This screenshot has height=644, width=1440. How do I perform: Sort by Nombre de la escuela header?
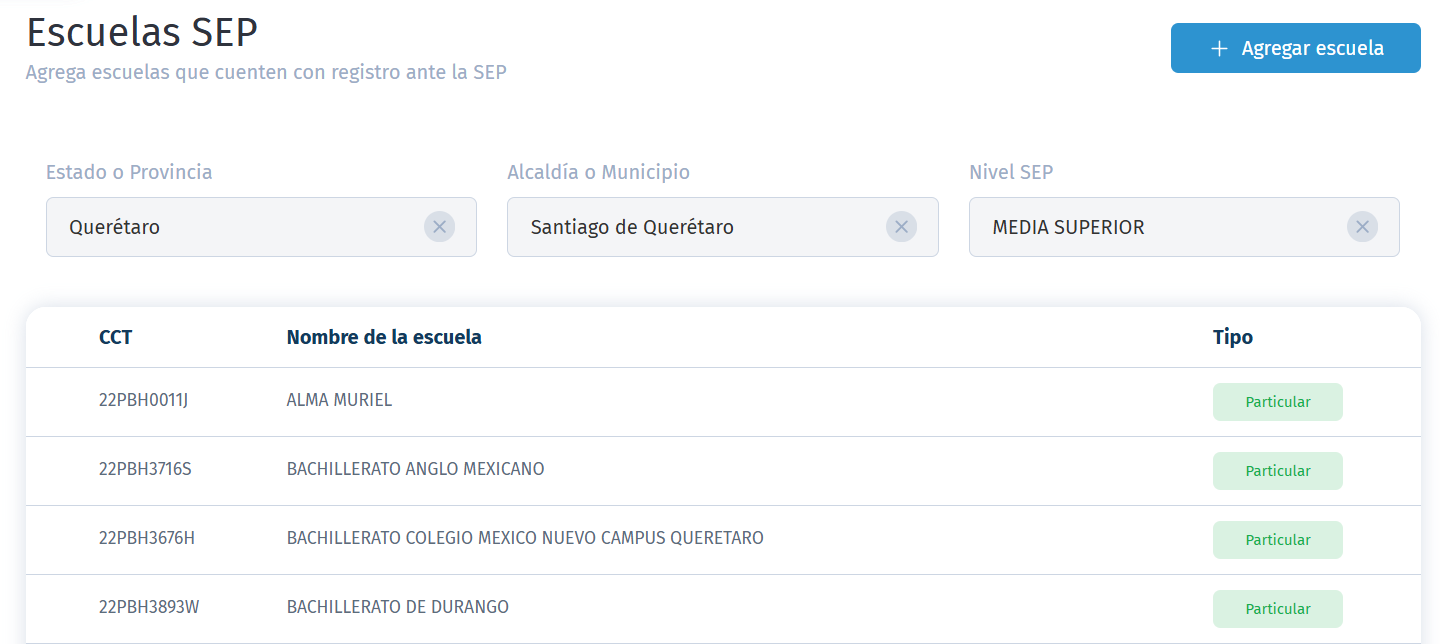[384, 337]
